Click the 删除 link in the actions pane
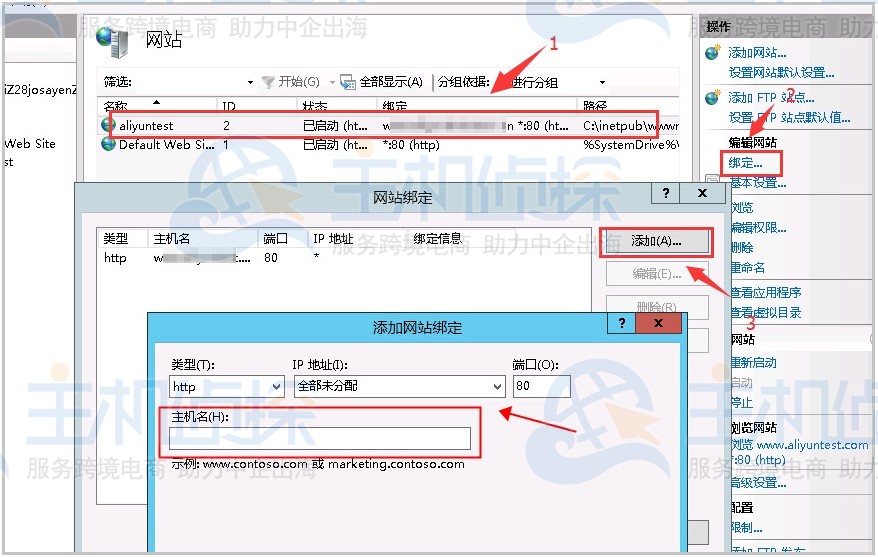Screen dimensions: 878x557 click(x=742, y=247)
